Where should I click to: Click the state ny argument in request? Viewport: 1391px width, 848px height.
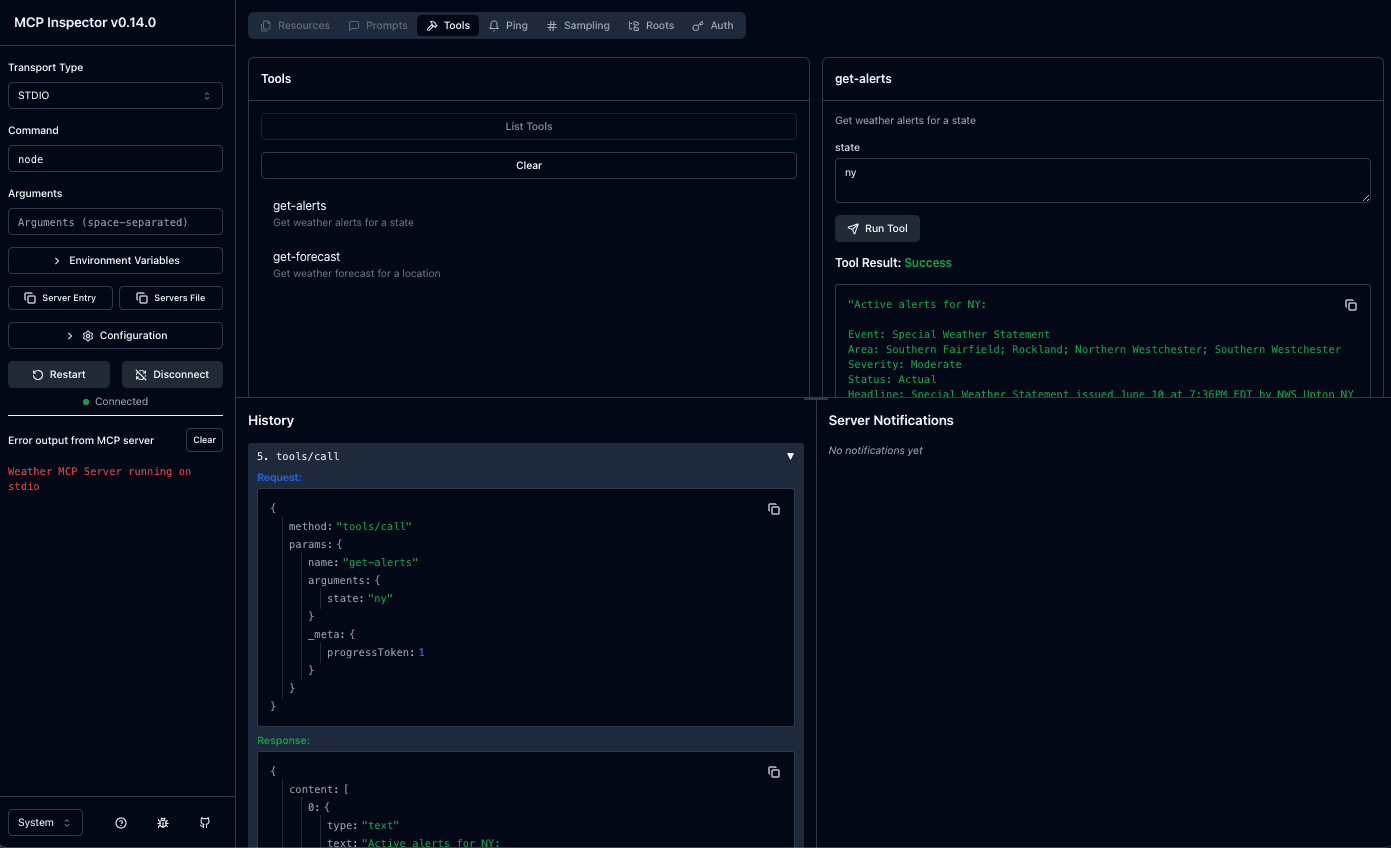[x=360, y=598]
